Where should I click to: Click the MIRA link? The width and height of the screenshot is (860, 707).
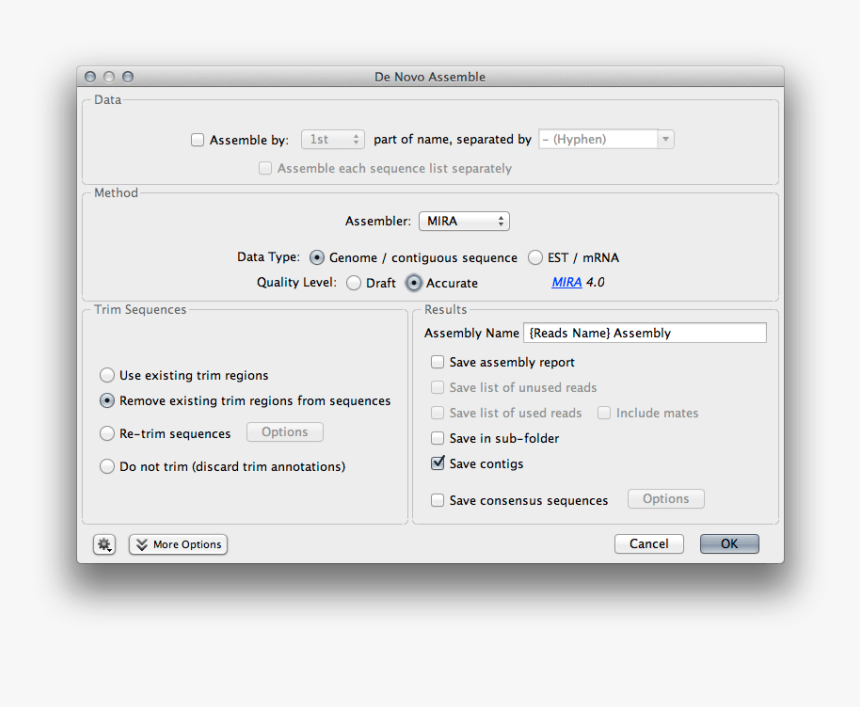pos(566,283)
